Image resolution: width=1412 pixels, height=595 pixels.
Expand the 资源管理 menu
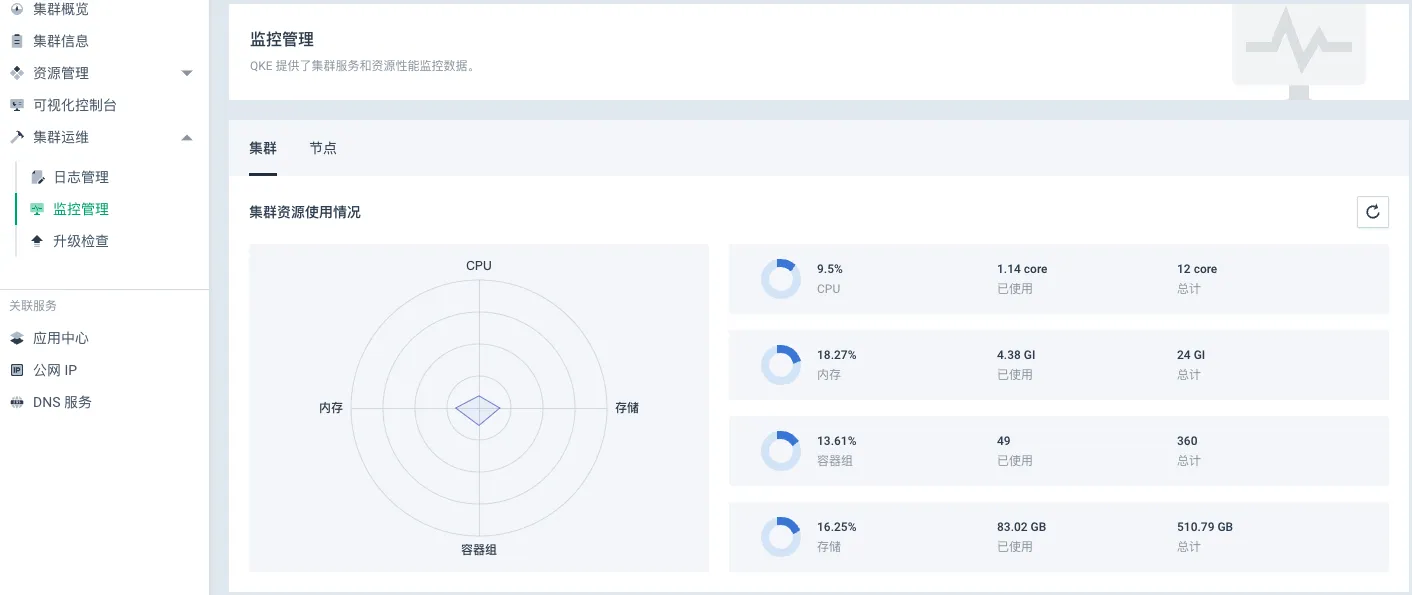(186, 72)
